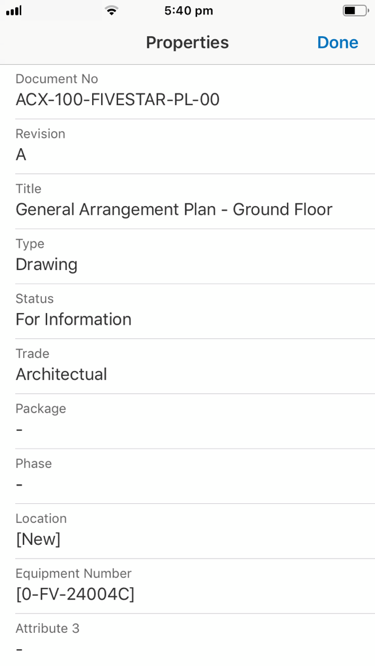This screenshot has width=375, height=666.
Task: Select the Trade value Architectual
Action: [61, 374]
